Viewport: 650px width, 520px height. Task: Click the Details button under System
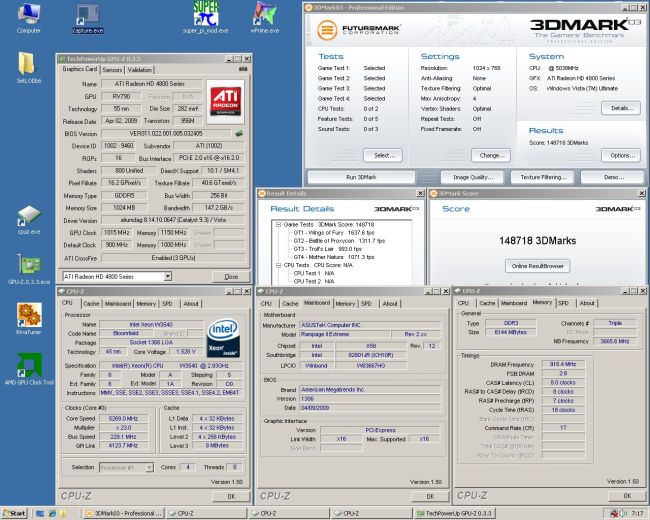tap(621, 108)
